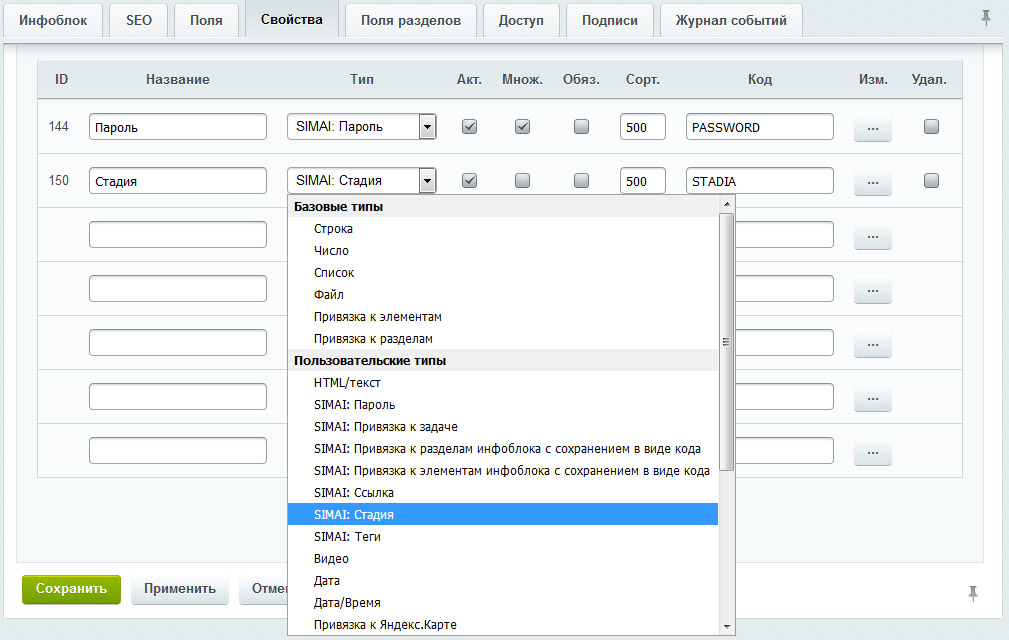Click scroll-up arrow in dropdown list
Viewport: 1009px width, 640px height.
(727, 205)
